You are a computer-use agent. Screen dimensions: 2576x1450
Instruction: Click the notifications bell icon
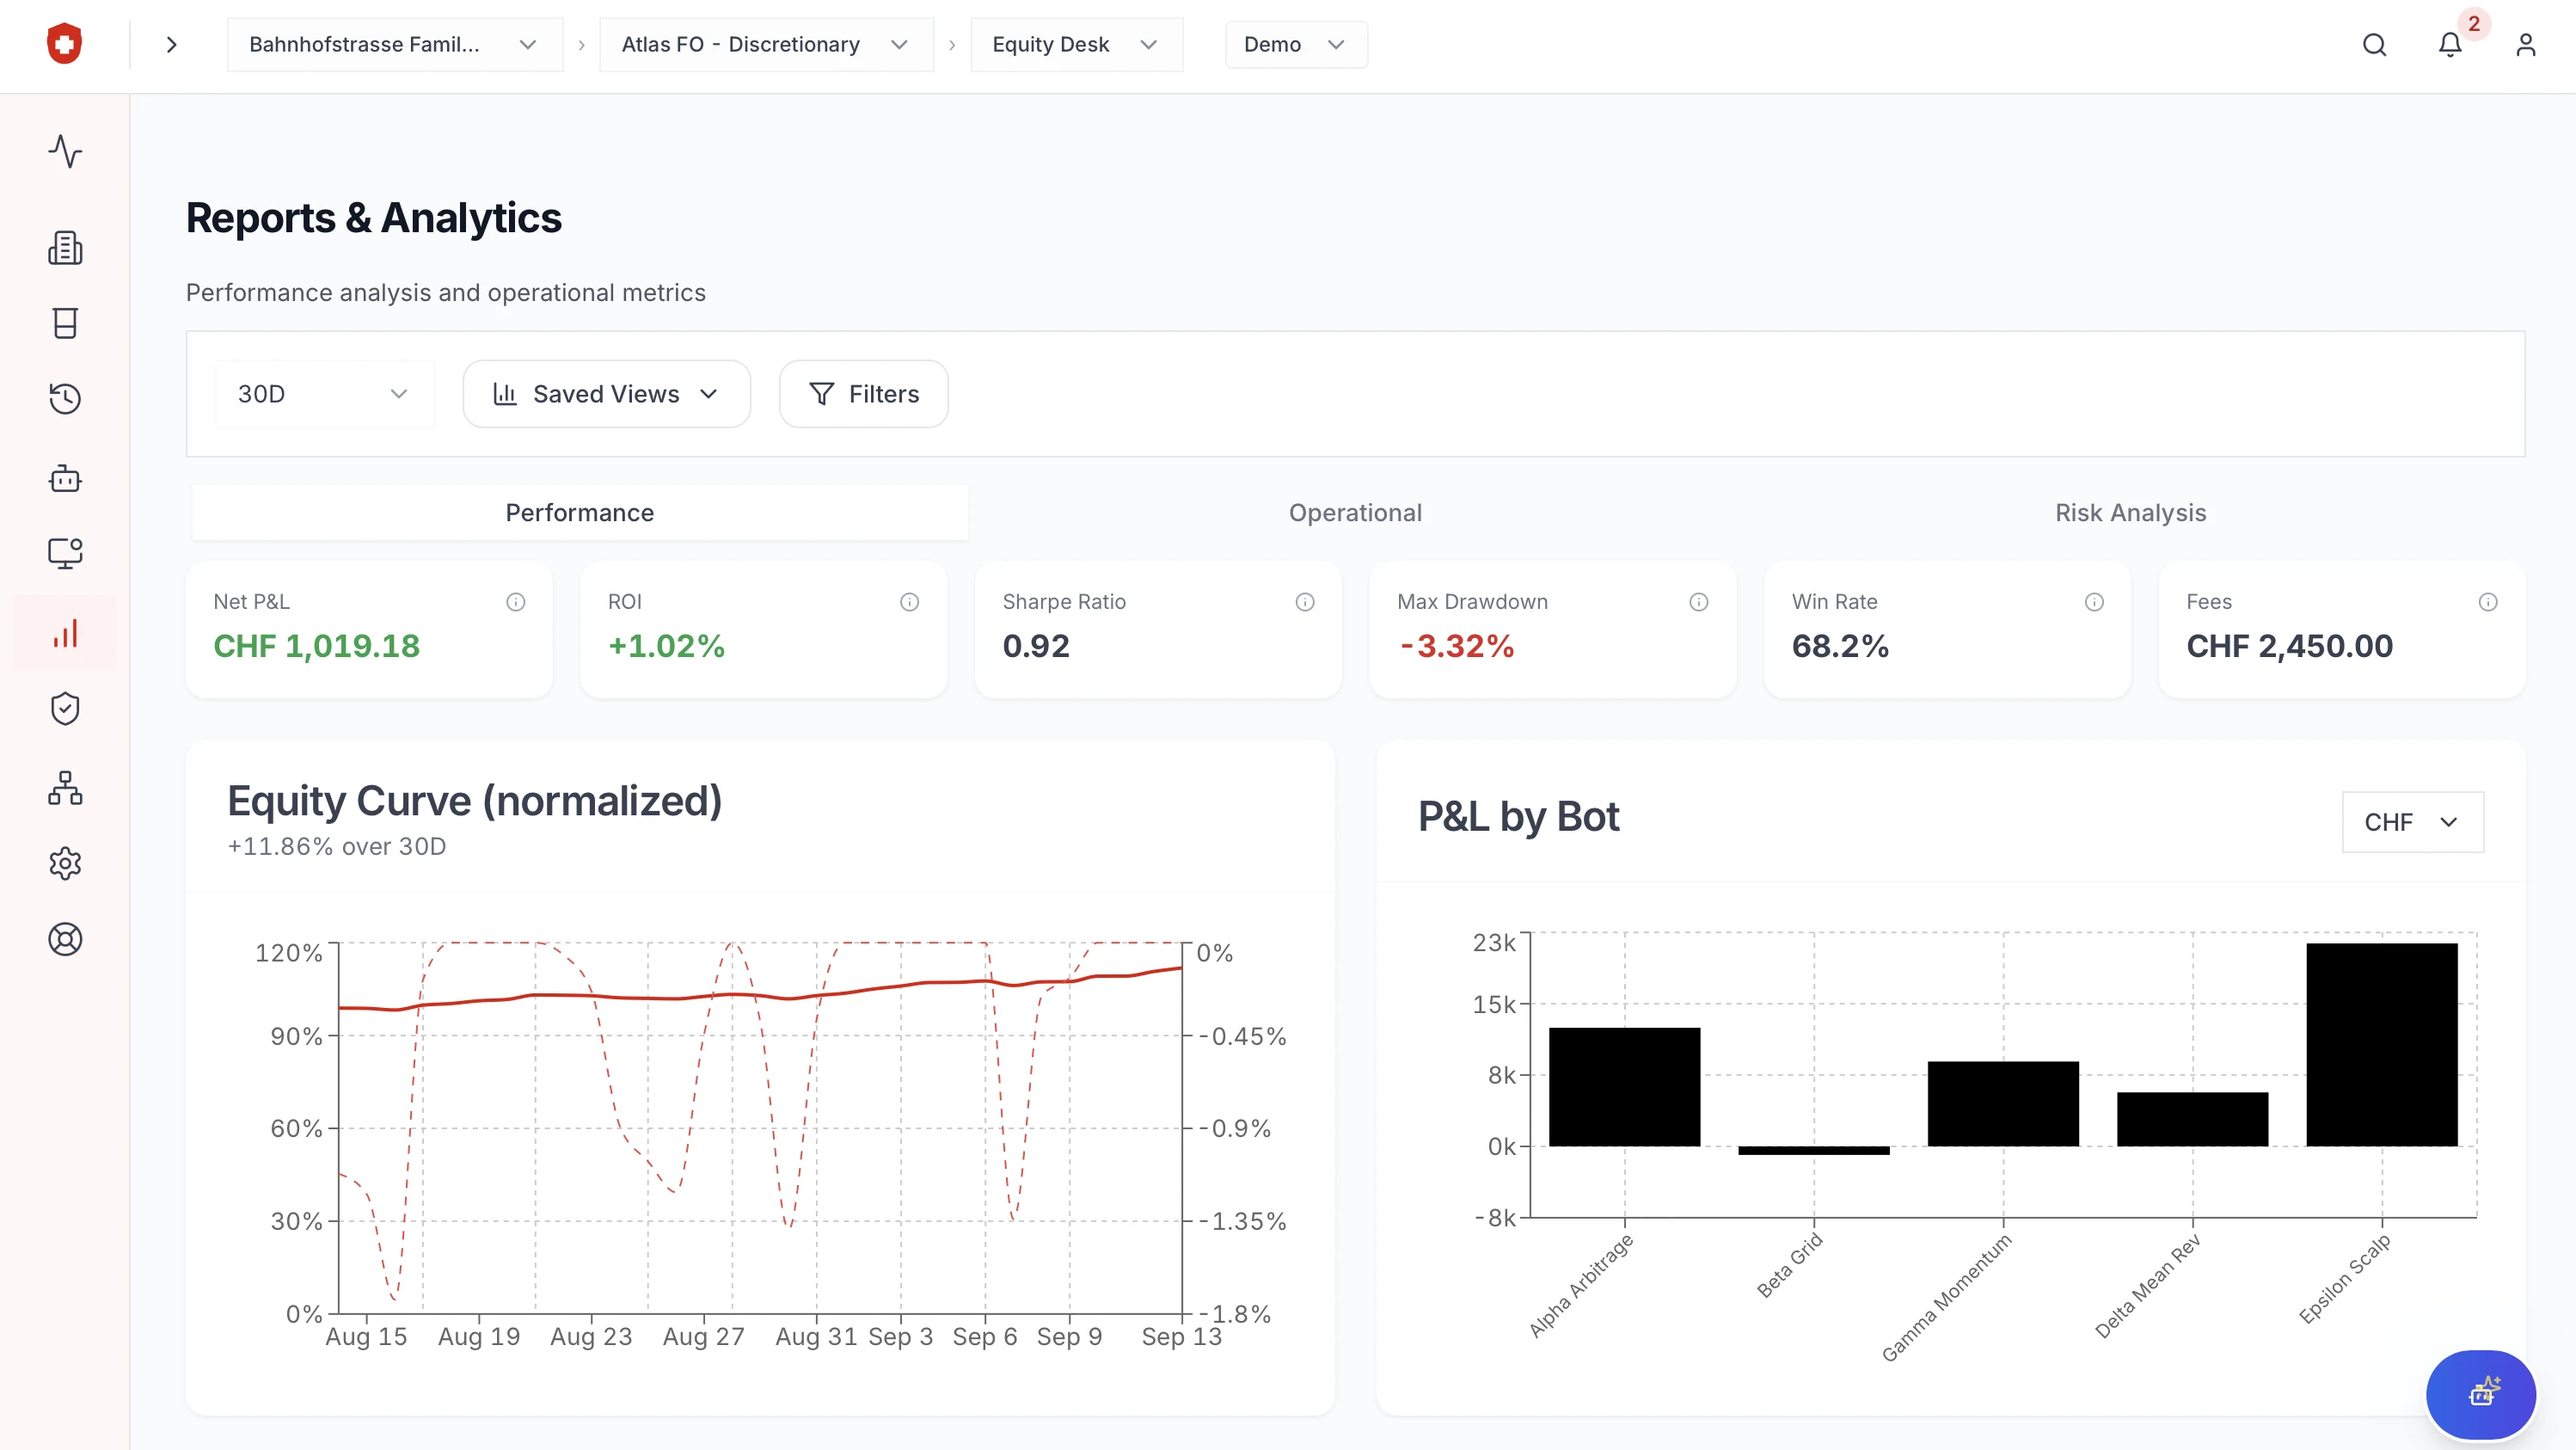click(2449, 45)
